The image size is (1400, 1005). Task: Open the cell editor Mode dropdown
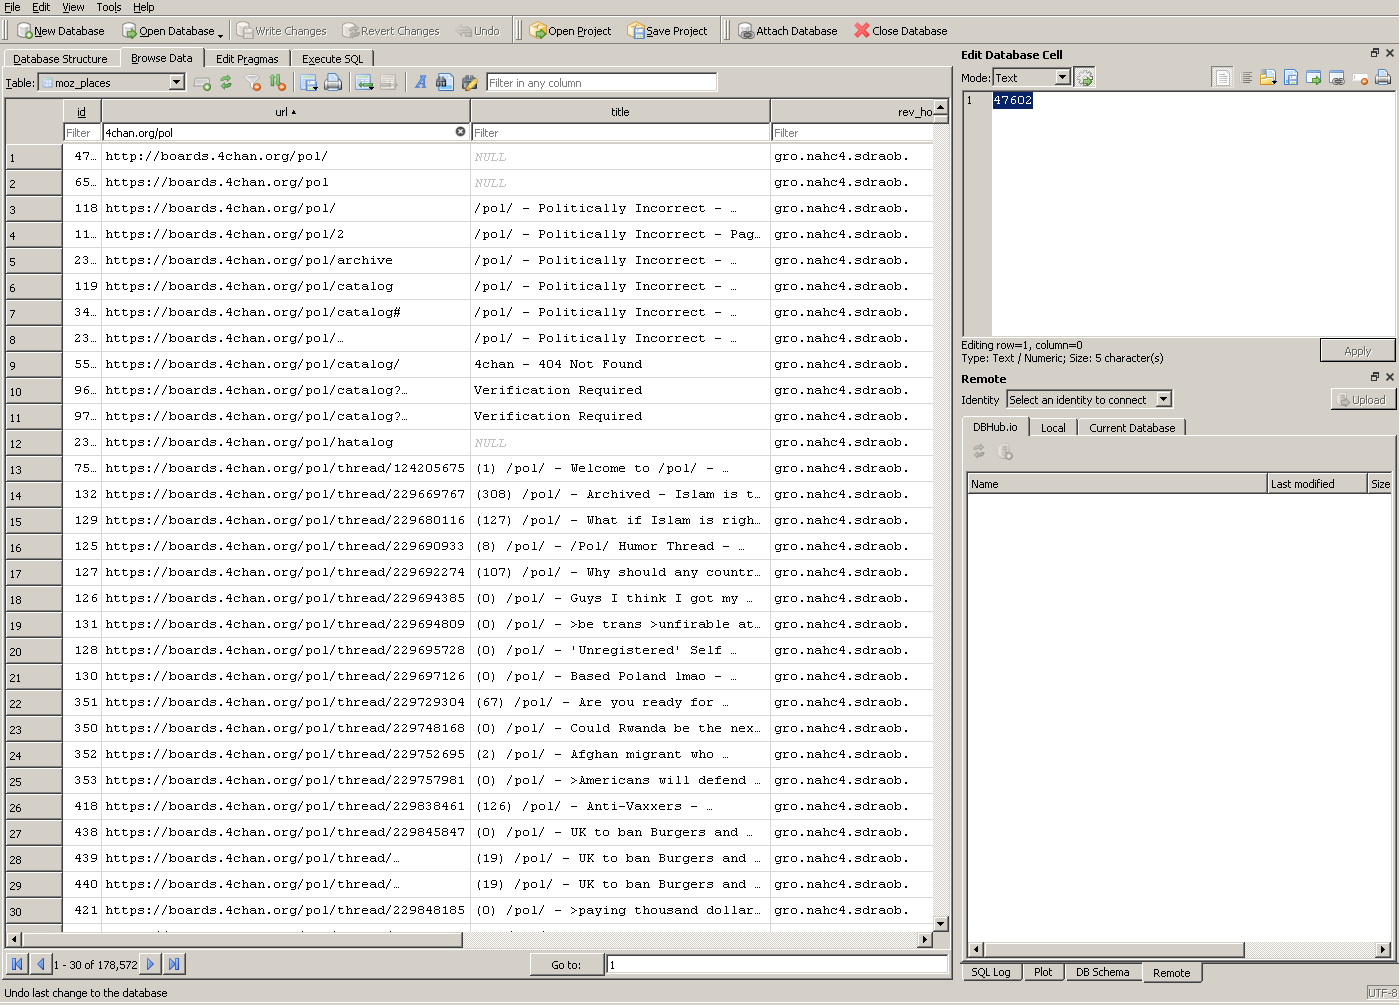[x=1062, y=77]
